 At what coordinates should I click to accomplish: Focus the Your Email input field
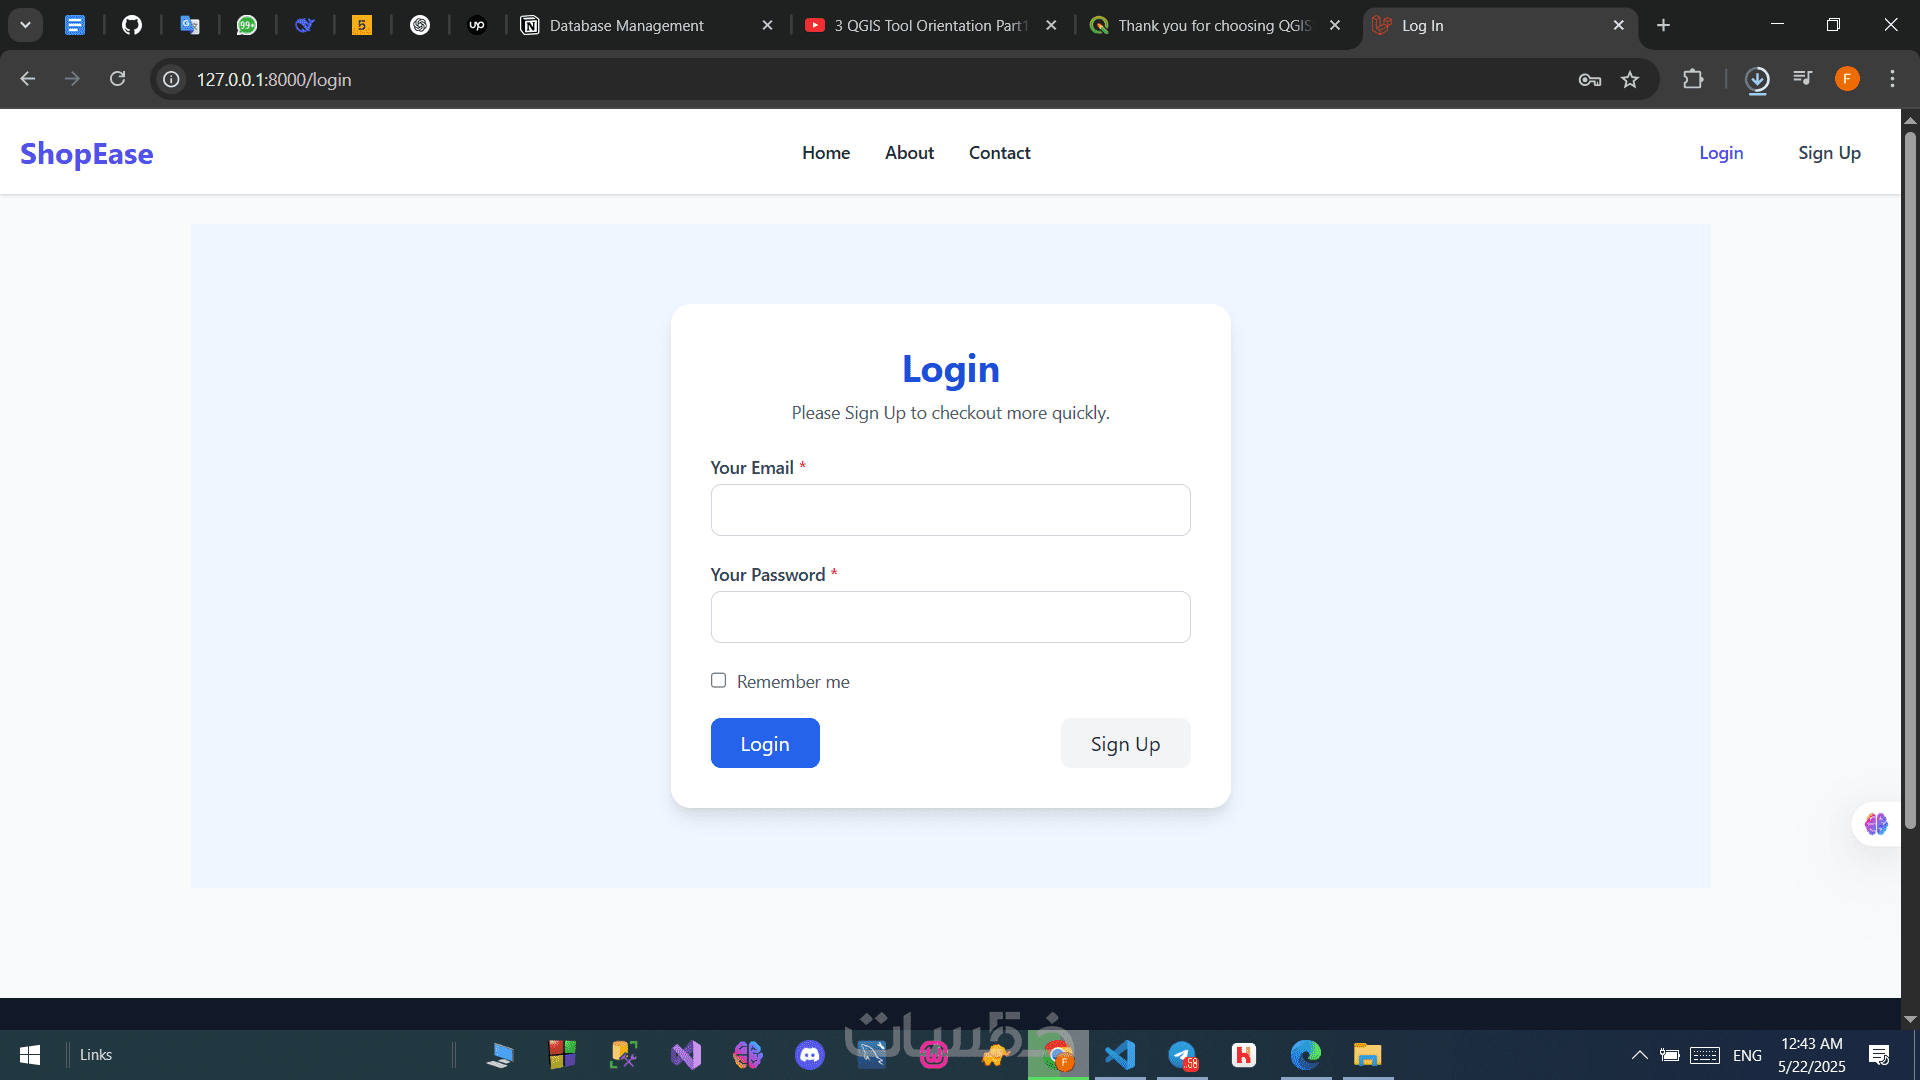point(950,510)
